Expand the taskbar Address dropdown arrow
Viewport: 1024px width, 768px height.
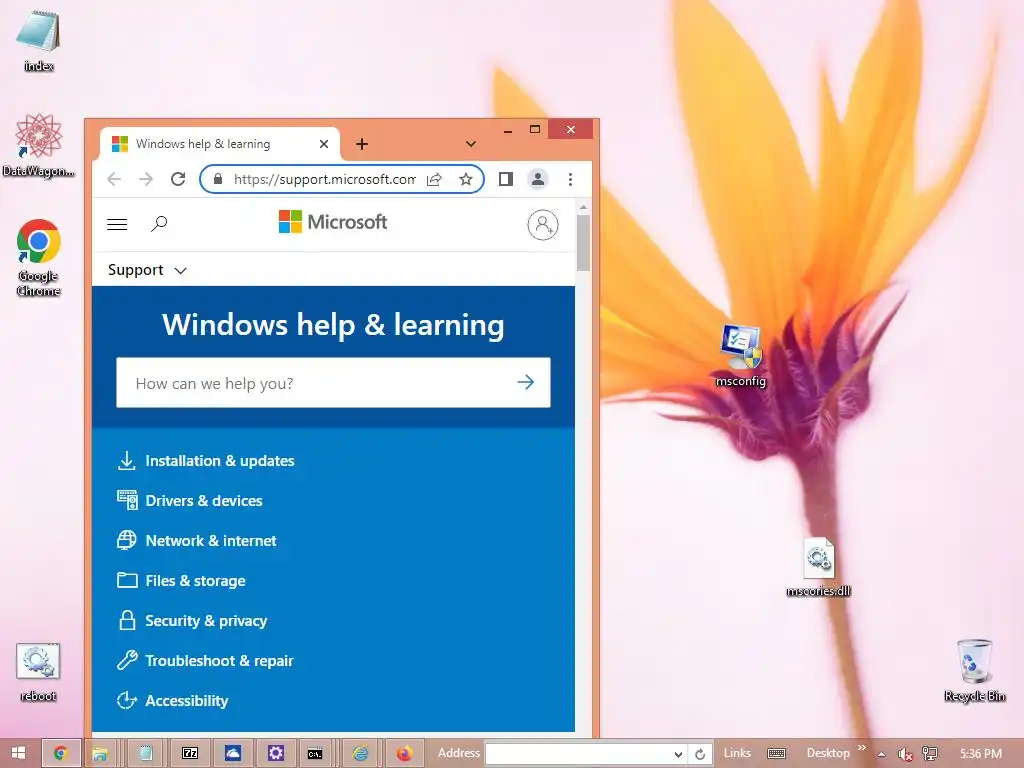[x=679, y=754]
